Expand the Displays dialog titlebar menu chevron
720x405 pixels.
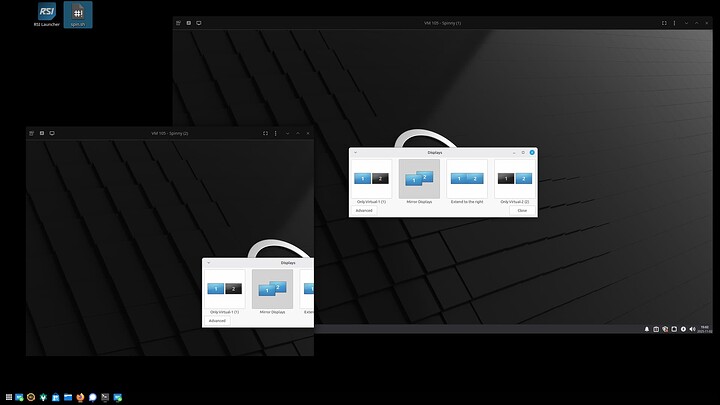point(355,152)
